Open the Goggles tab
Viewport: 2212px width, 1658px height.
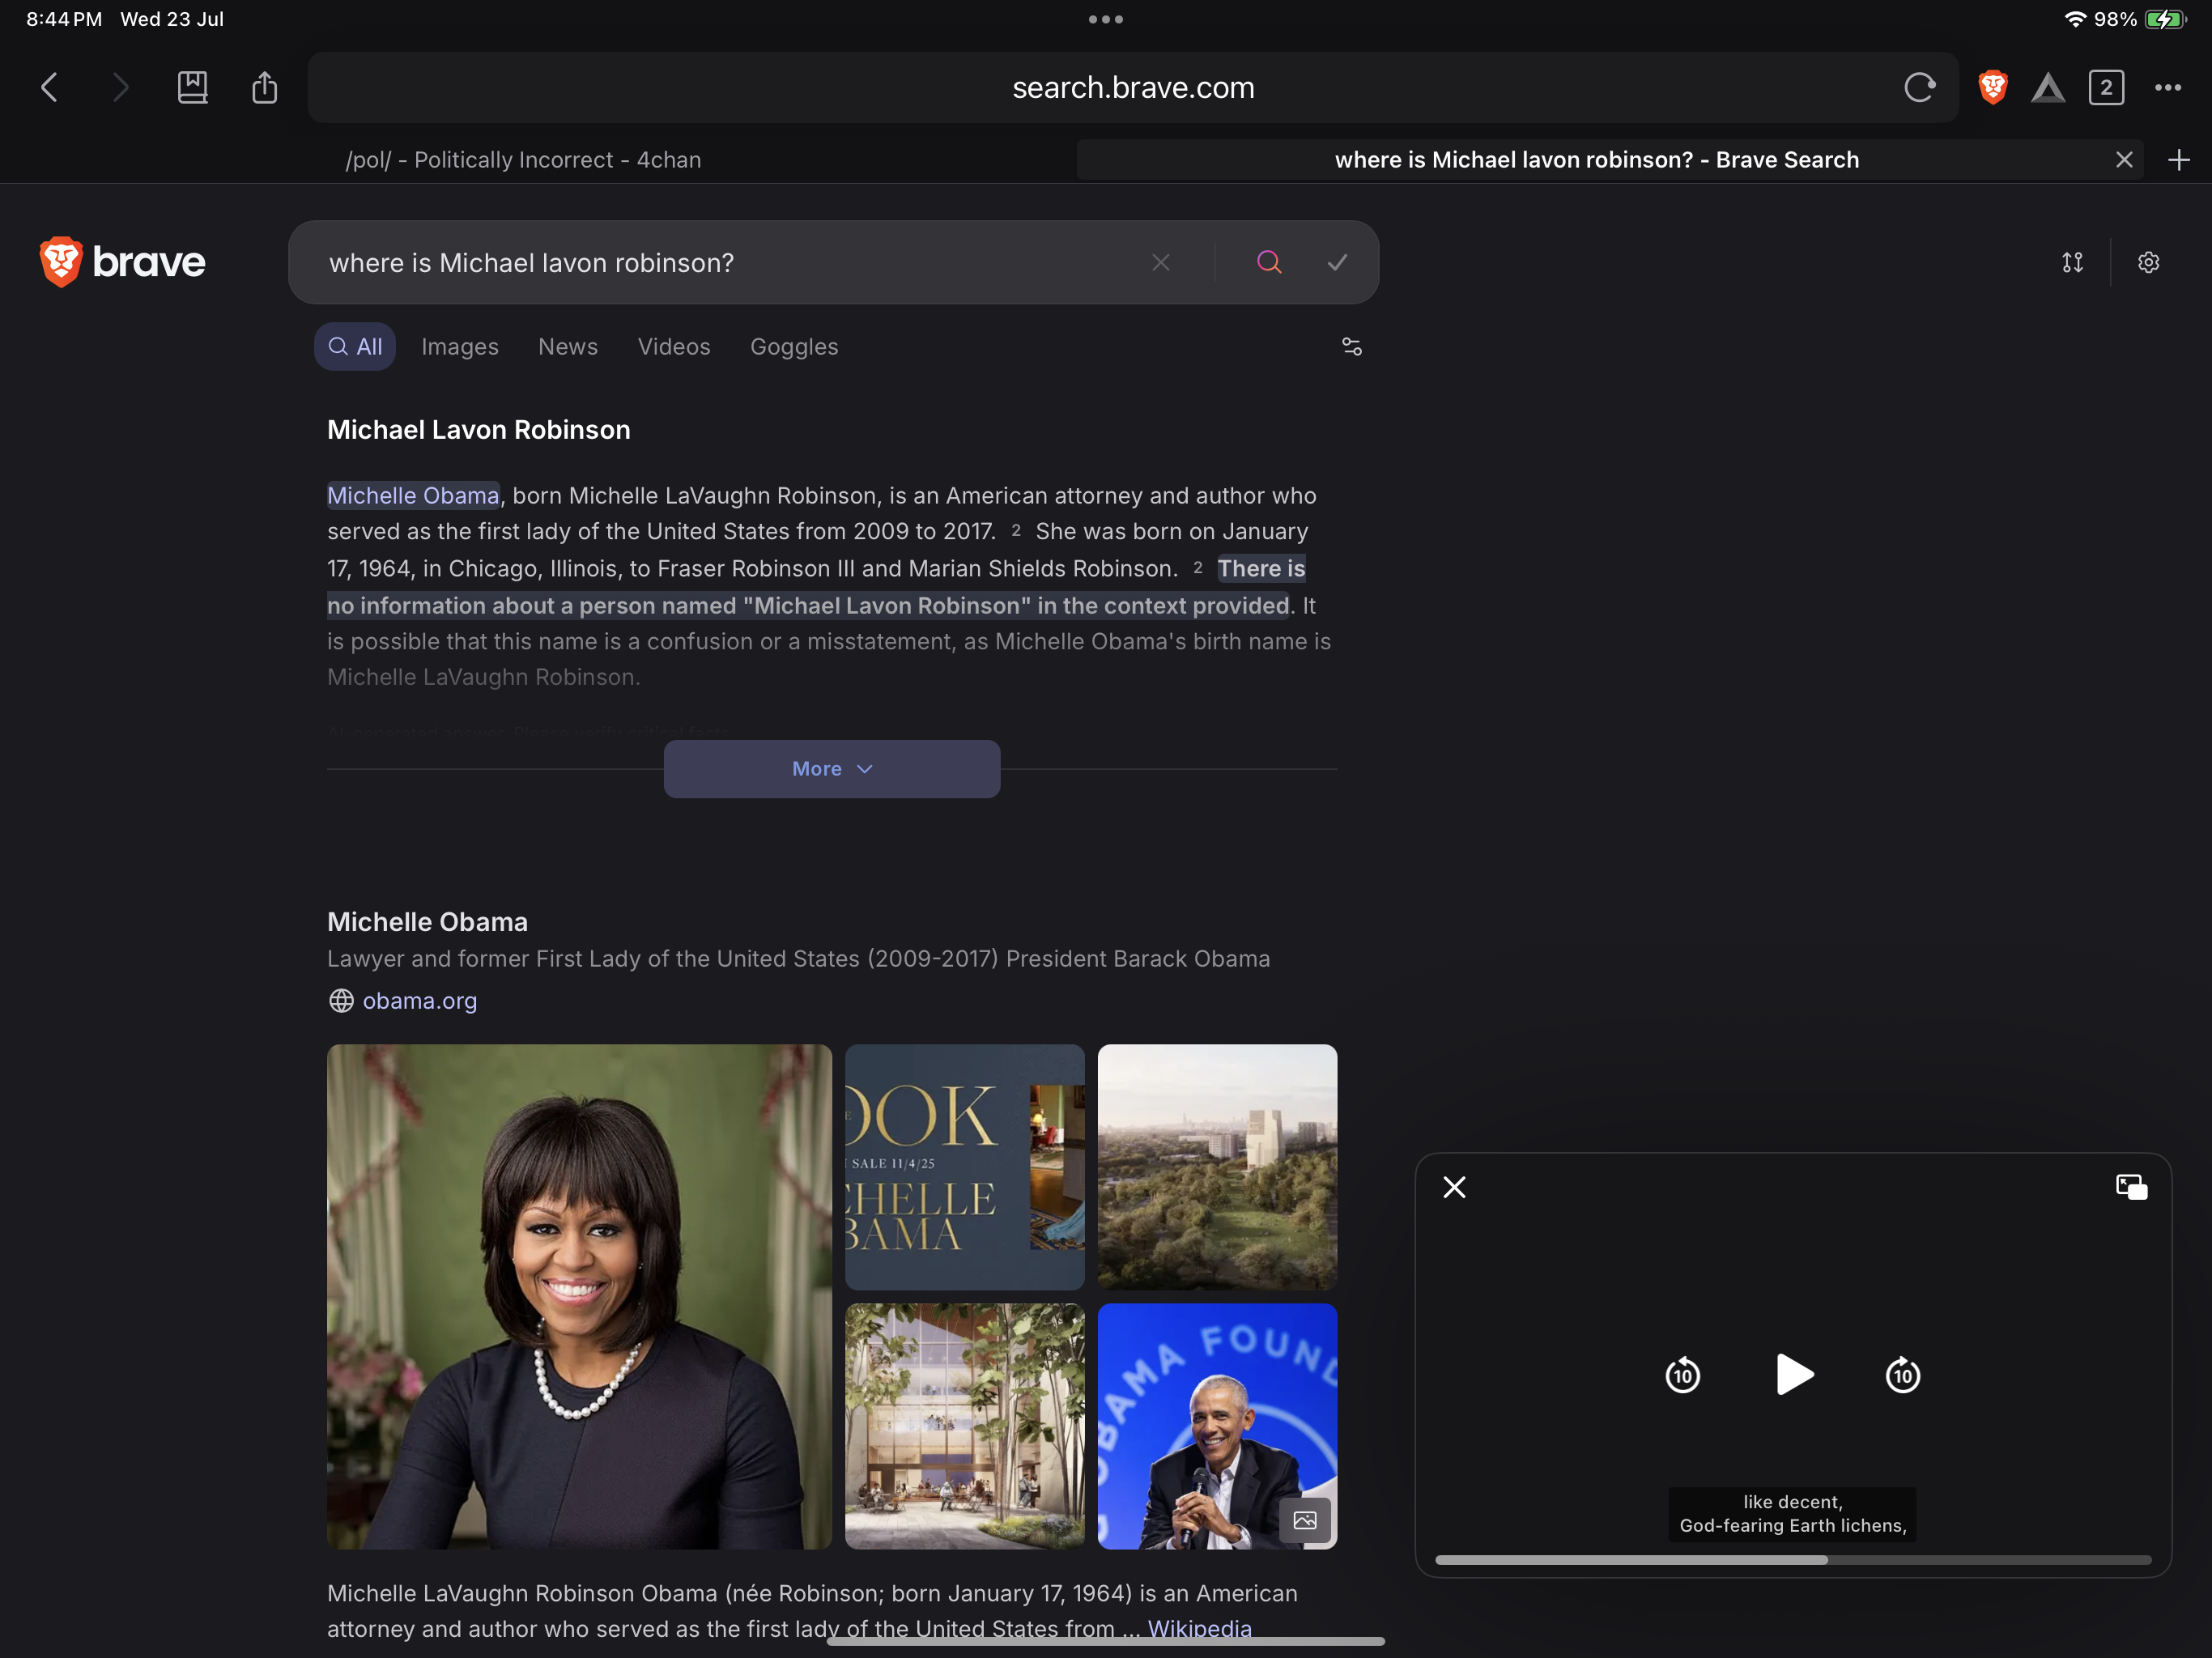click(x=794, y=347)
